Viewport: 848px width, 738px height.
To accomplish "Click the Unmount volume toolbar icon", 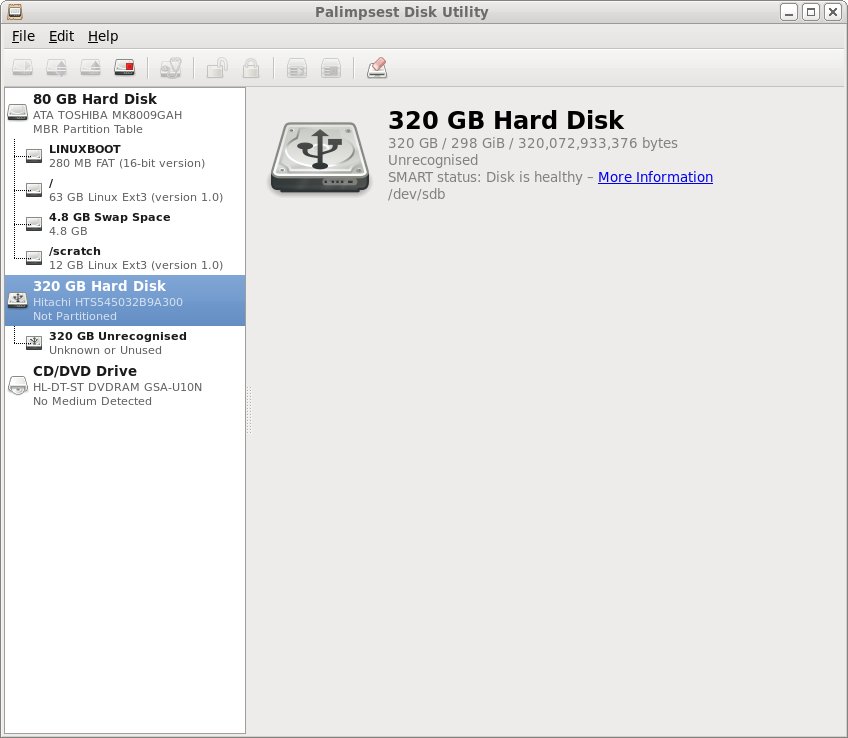I will pyautogui.click(x=57, y=68).
